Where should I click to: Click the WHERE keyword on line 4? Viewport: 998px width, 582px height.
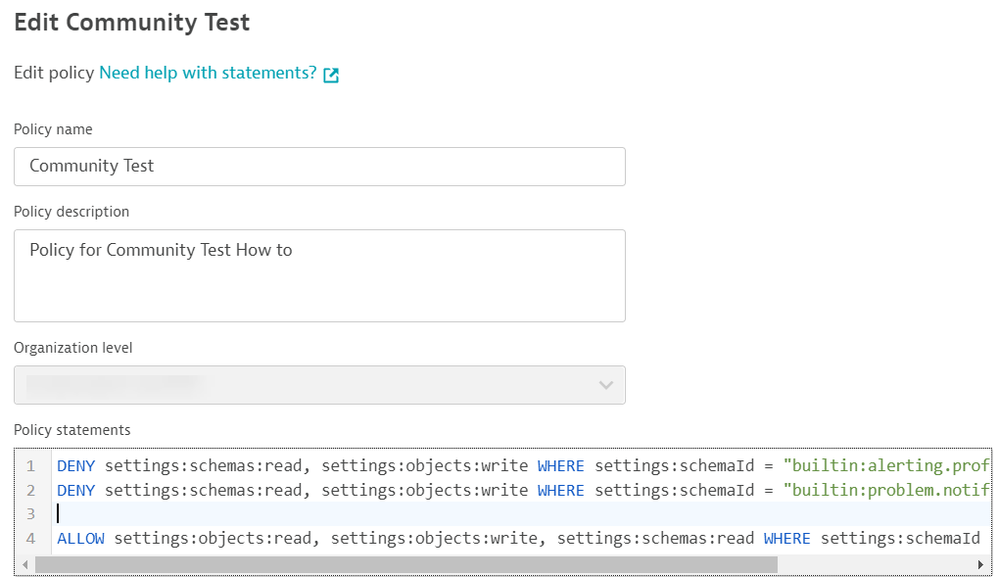tap(787, 538)
